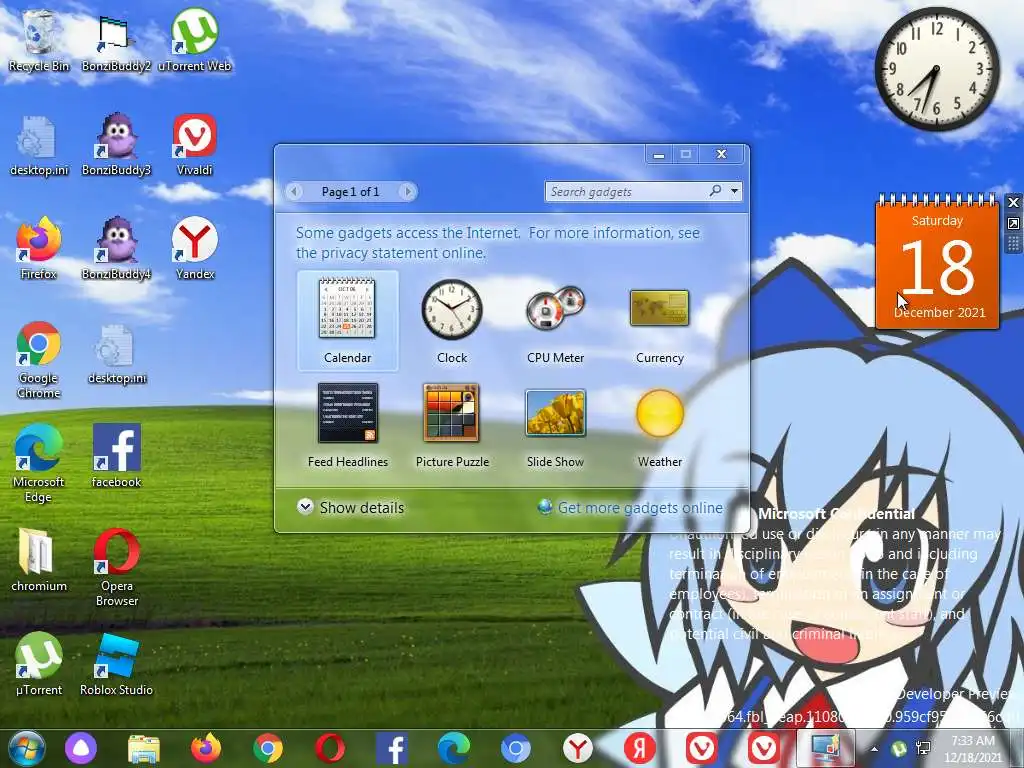Select the Roblox Studio desktop shortcut
Viewport: 1024px width, 768px height.
[x=116, y=664]
